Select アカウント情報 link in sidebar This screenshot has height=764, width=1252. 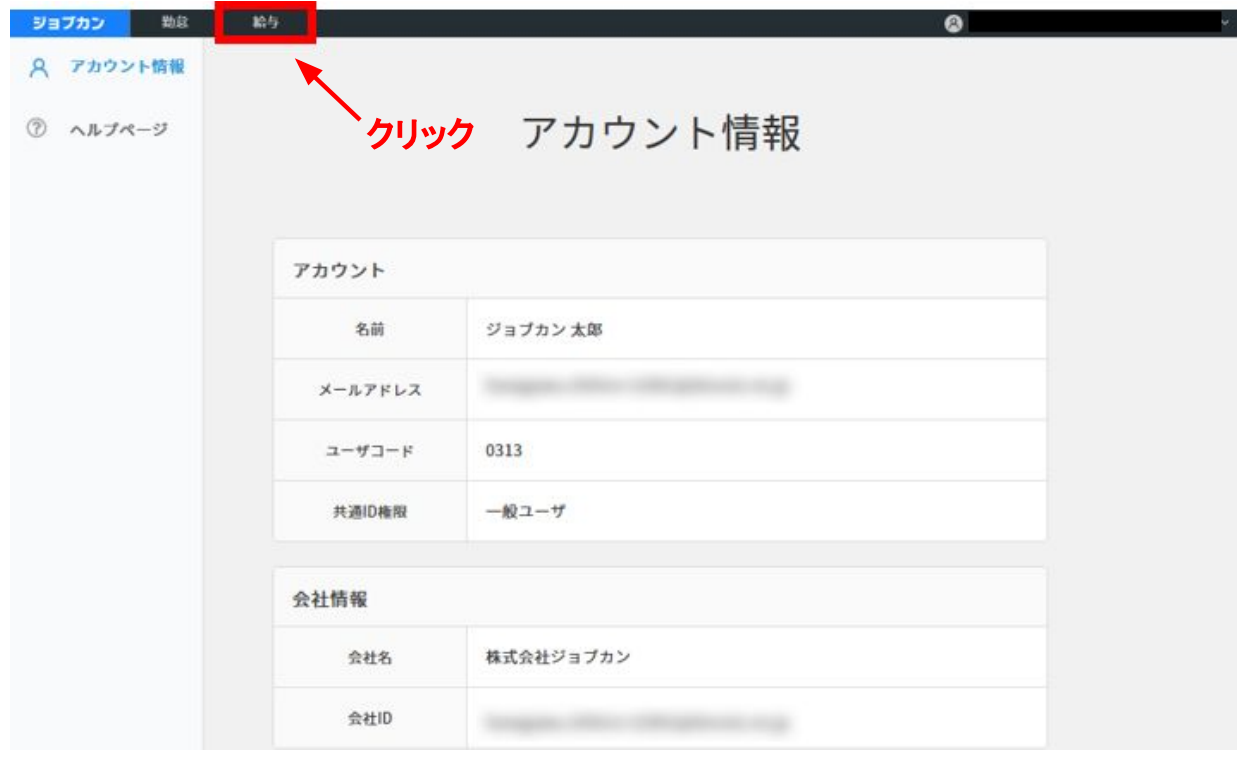tap(126, 67)
